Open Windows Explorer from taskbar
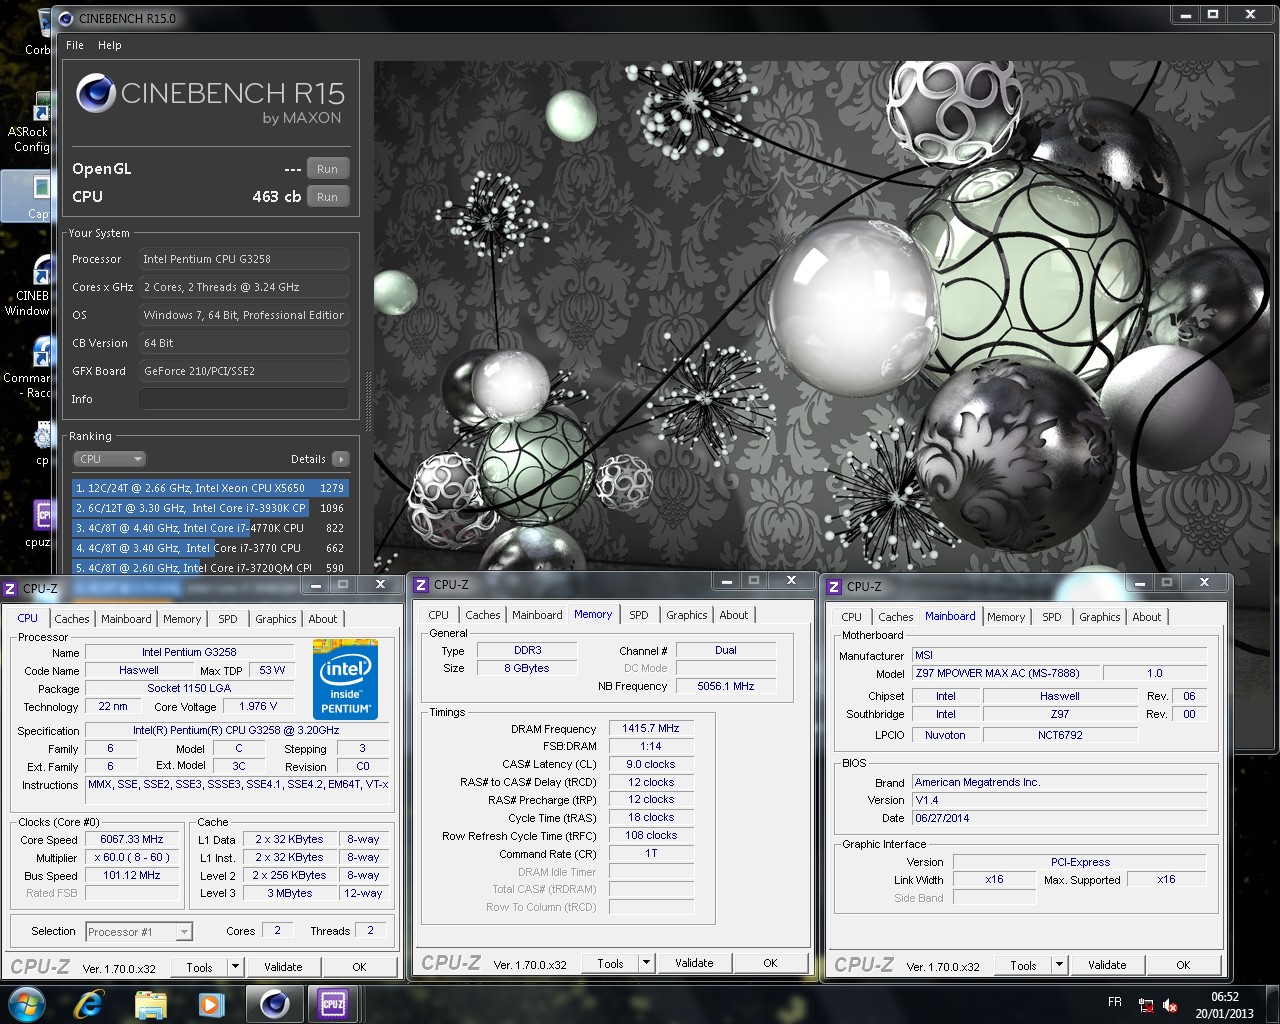The image size is (1280, 1024). (x=150, y=1004)
